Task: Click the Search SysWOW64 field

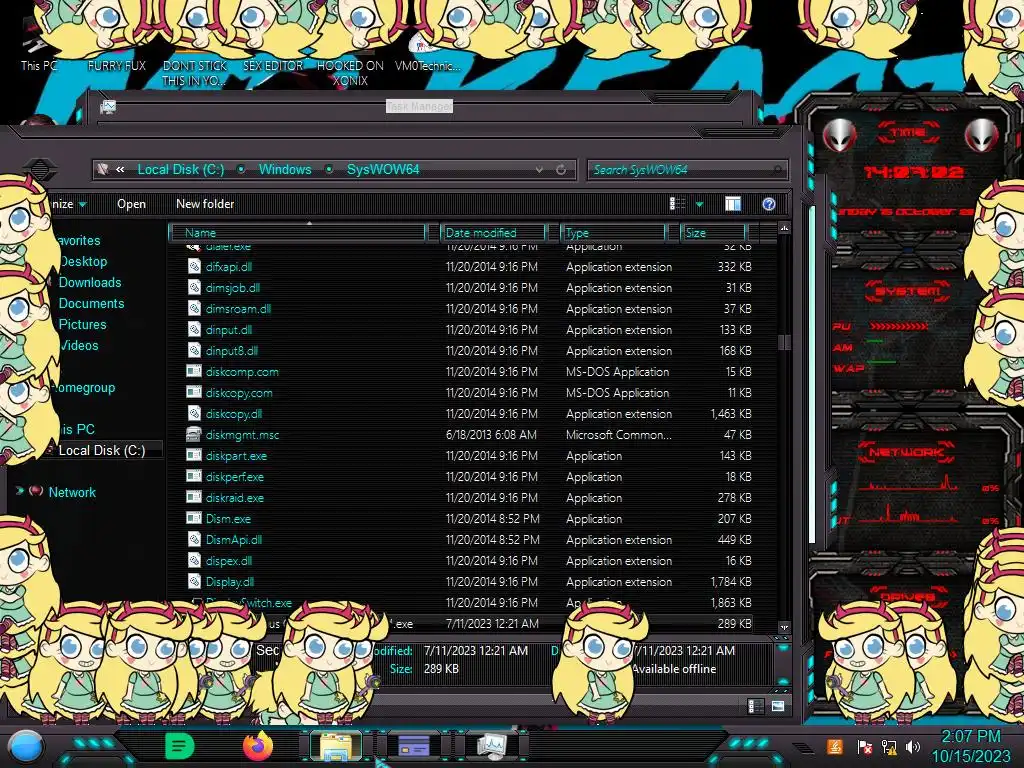Action: coord(687,170)
